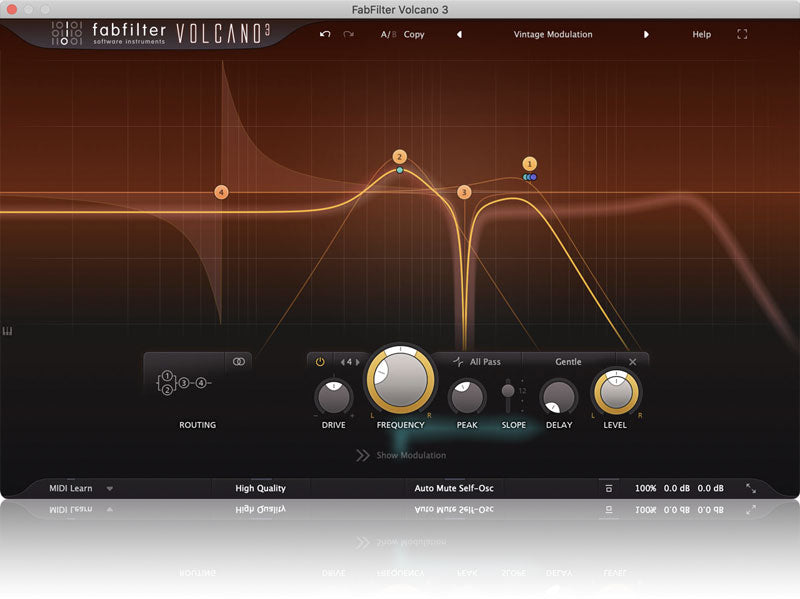Open the Gentle filter style dropdown
800x599 pixels.
point(568,361)
